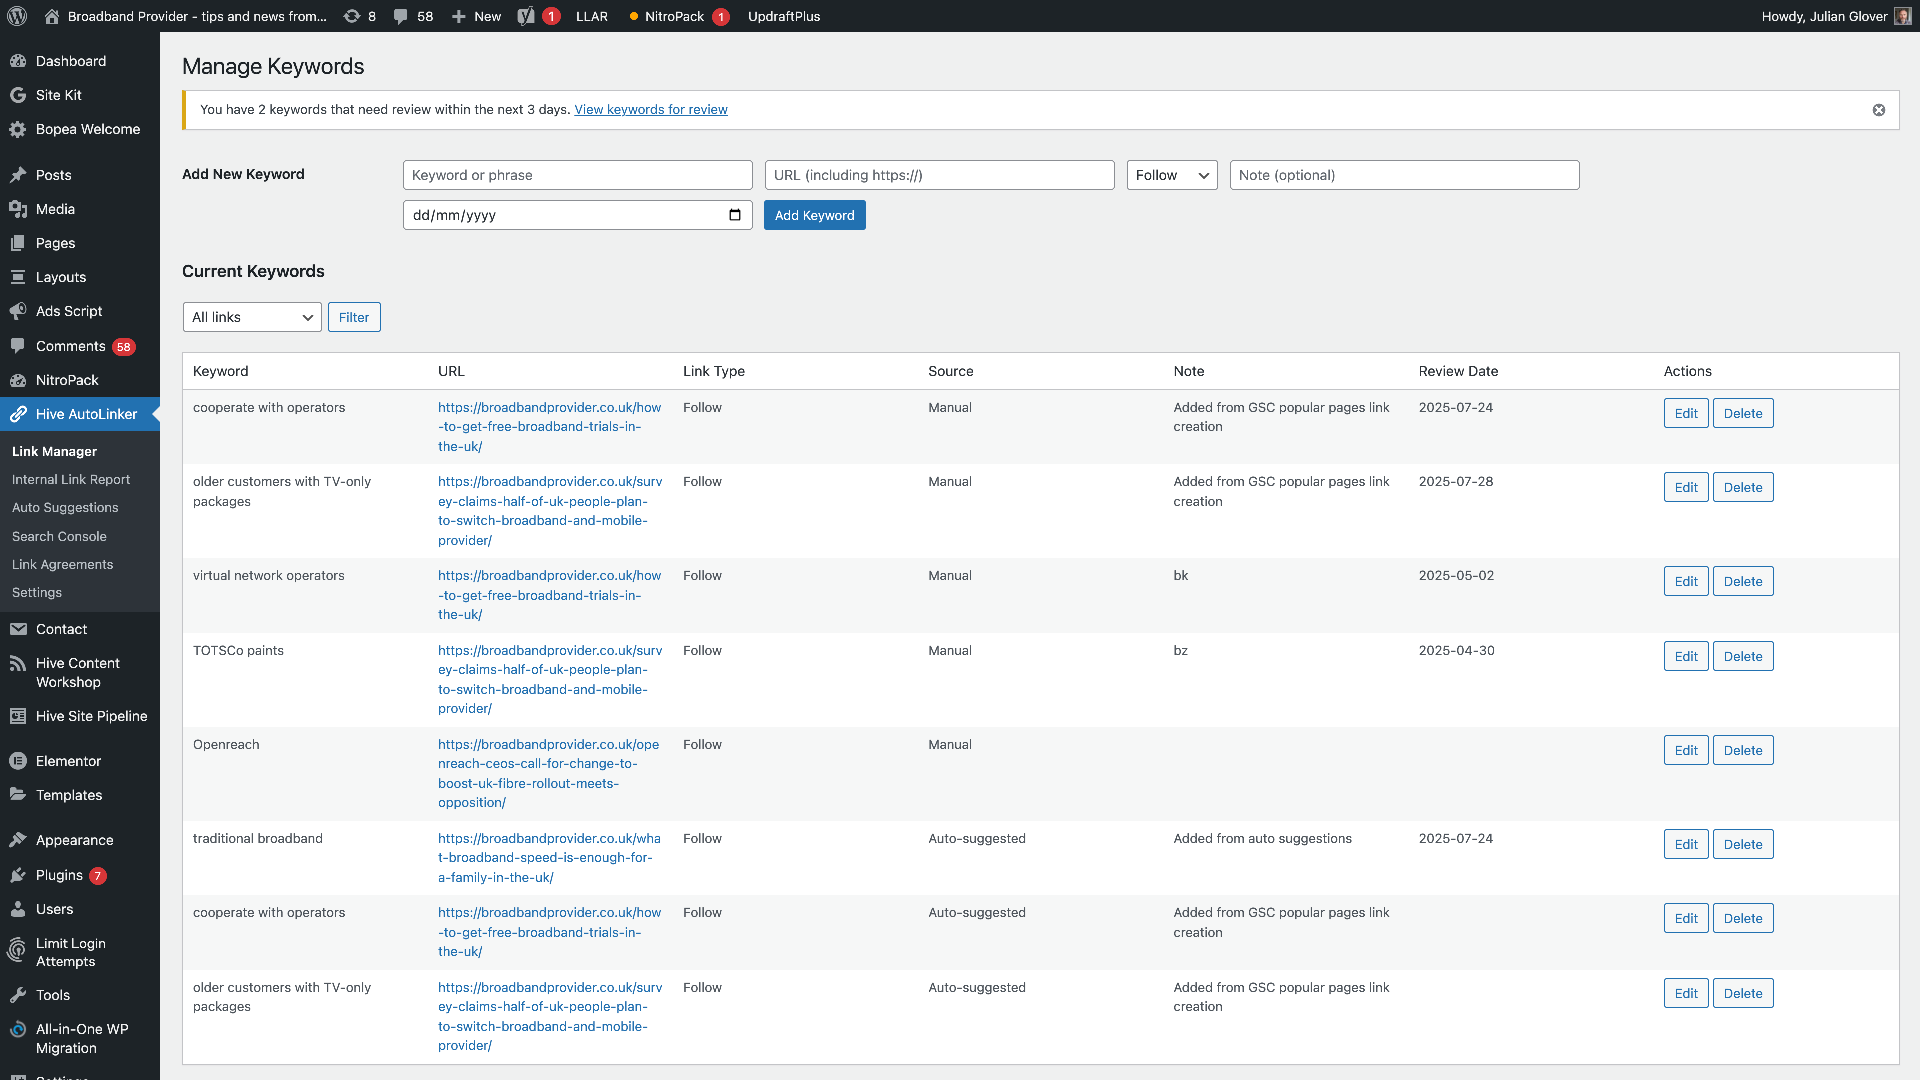Open the NitroPack icon in admin bar
The image size is (1920, 1080).
tap(634, 16)
